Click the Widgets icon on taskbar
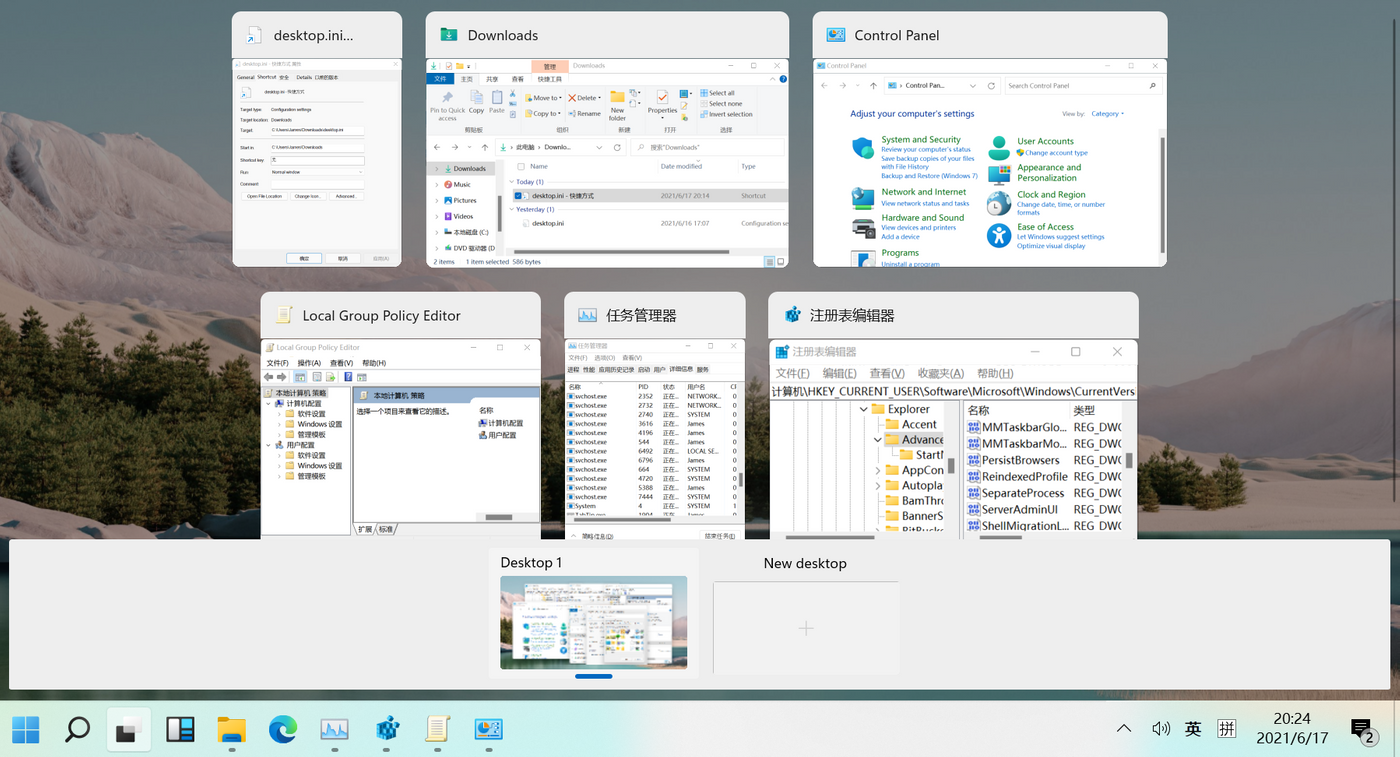This screenshot has width=1400, height=757. (180, 730)
